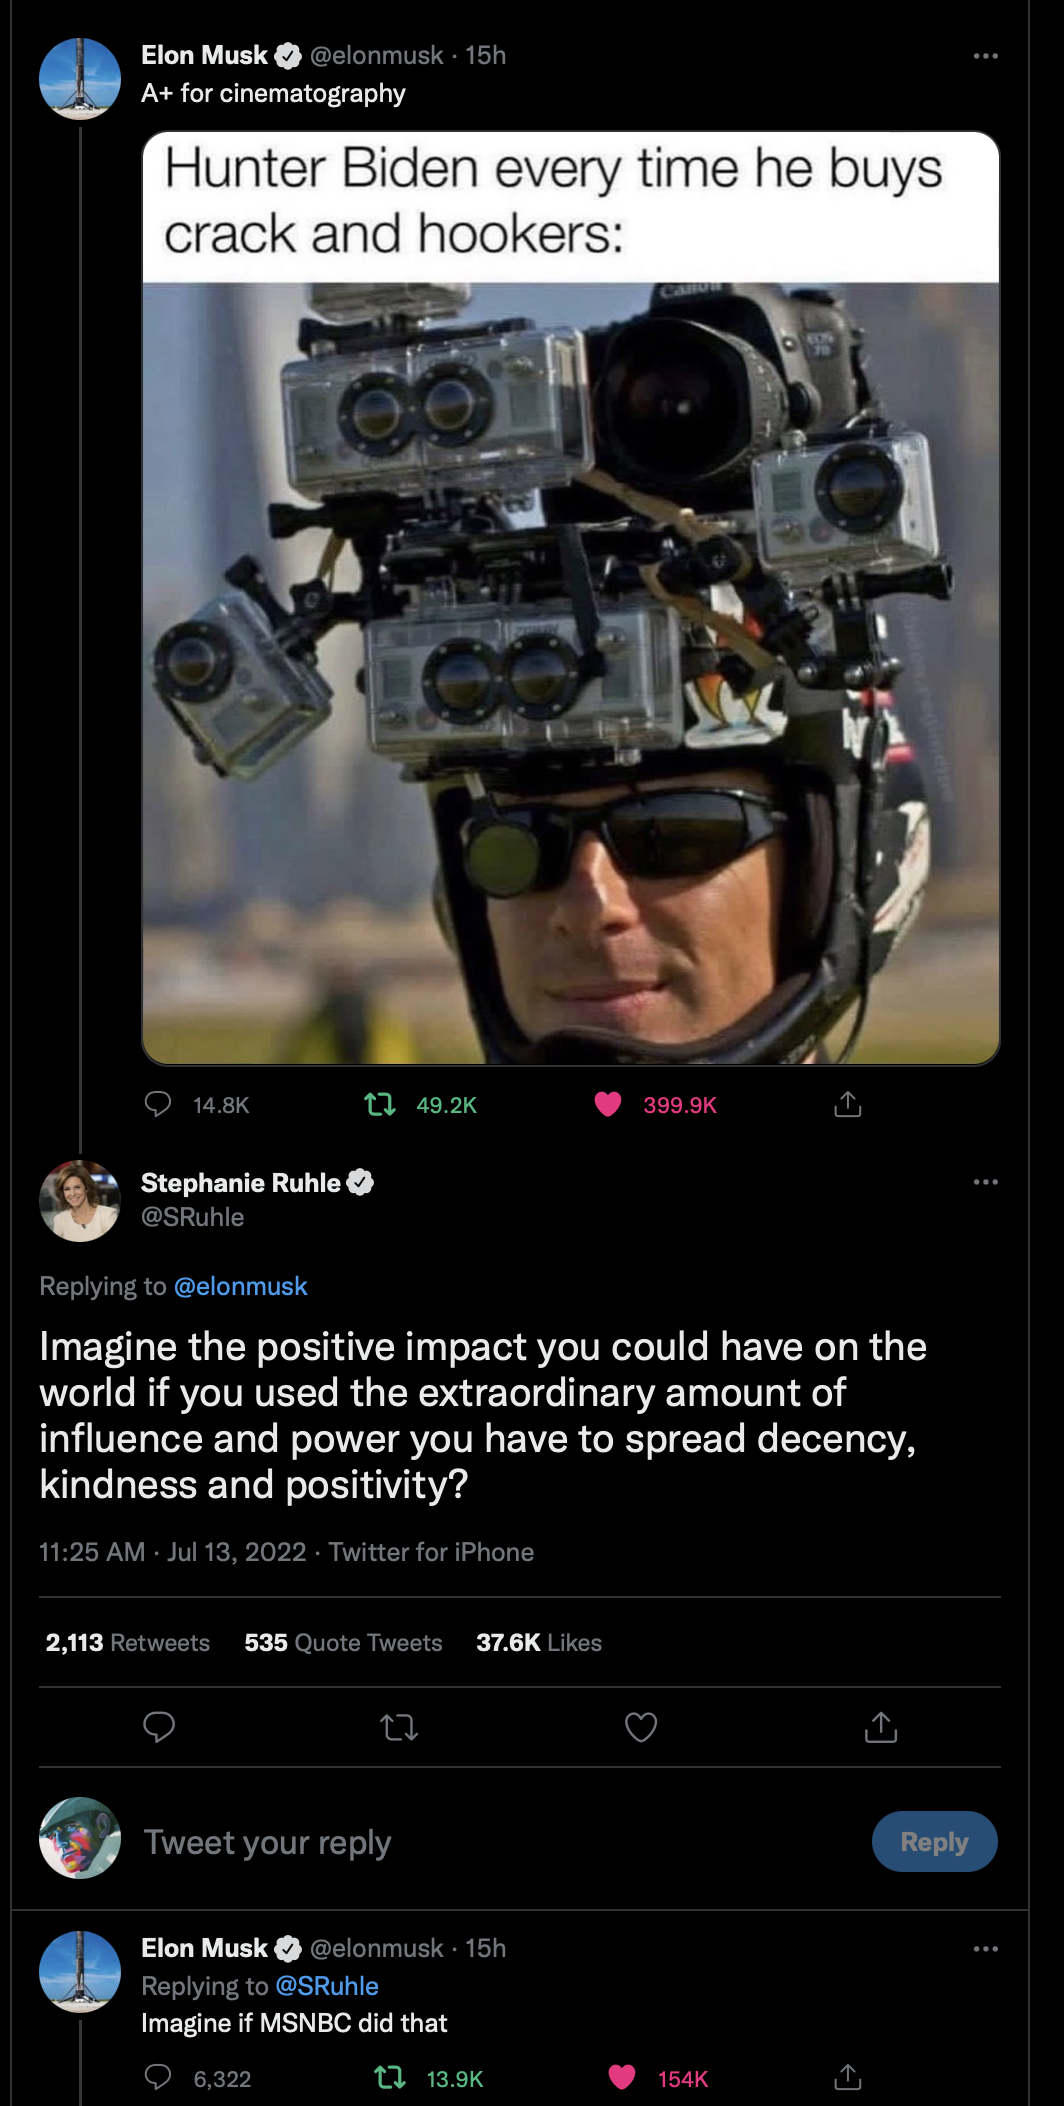
Task: Share Stephanie Ruhle's tweet via share icon
Action: 881,1727
